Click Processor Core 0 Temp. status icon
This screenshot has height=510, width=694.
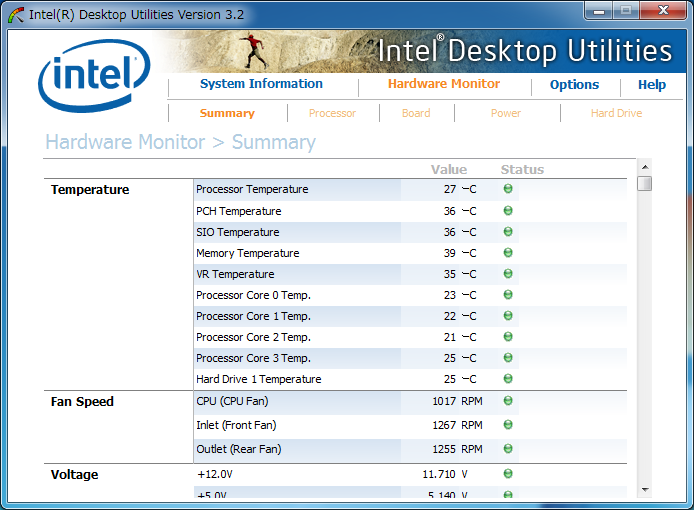(508, 294)
